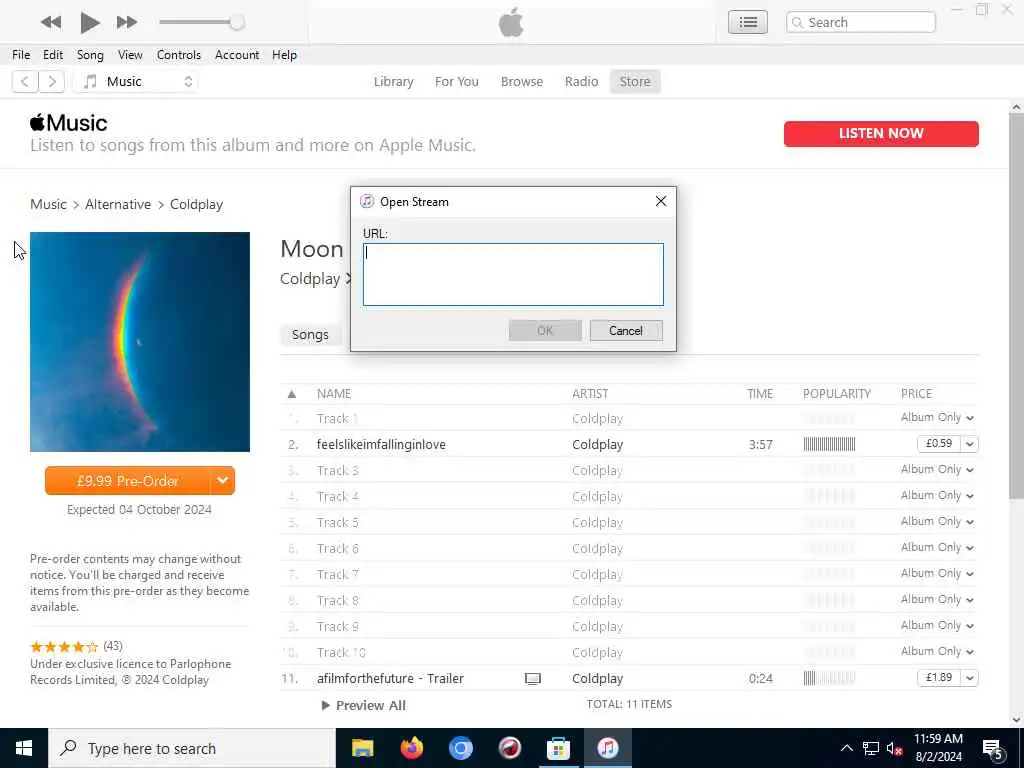
Task: Open the Music media picker dropdown
Action: pyautogui.click(x=136, y=82)
